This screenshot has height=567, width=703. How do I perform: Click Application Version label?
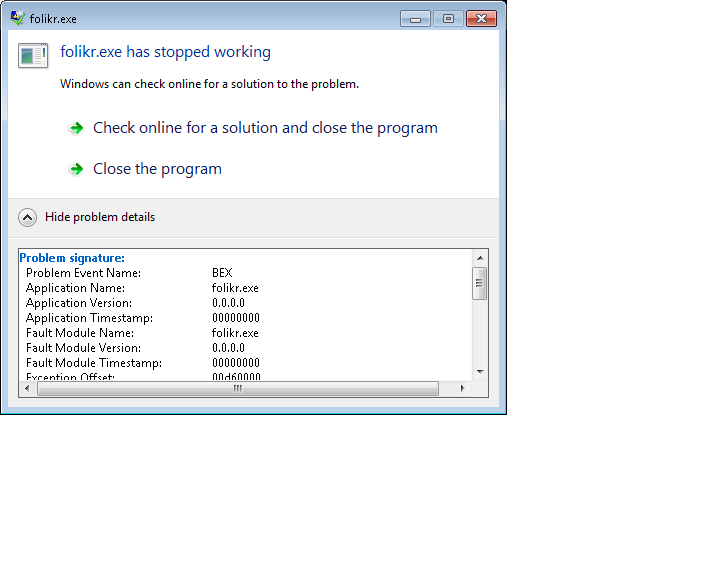79,303
